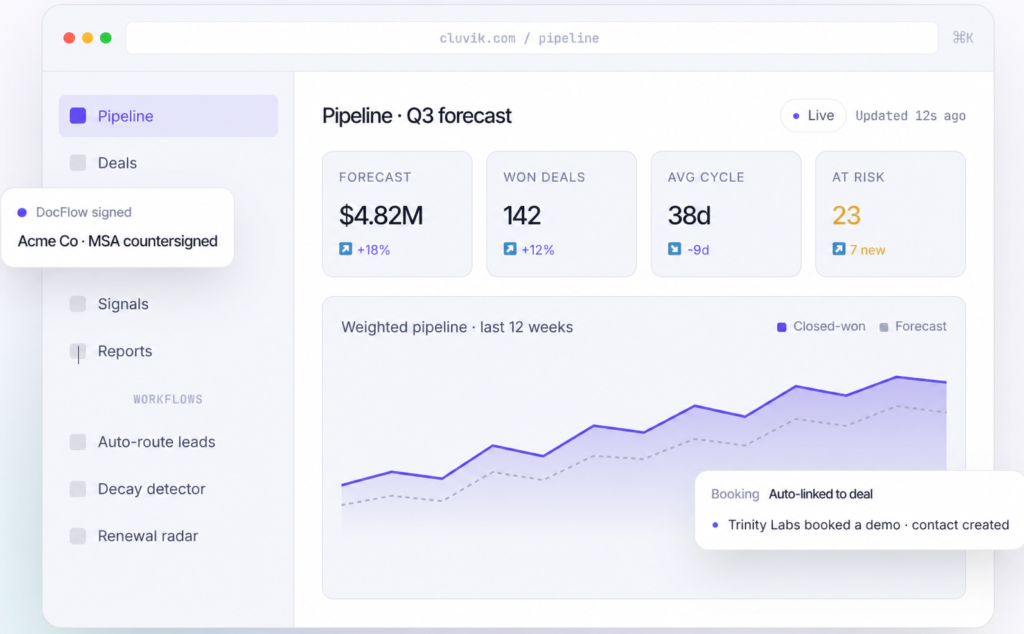Screen dimensions: 1024x634
Task: Click the +12% won deals change value
Action: tap(537, 250)
